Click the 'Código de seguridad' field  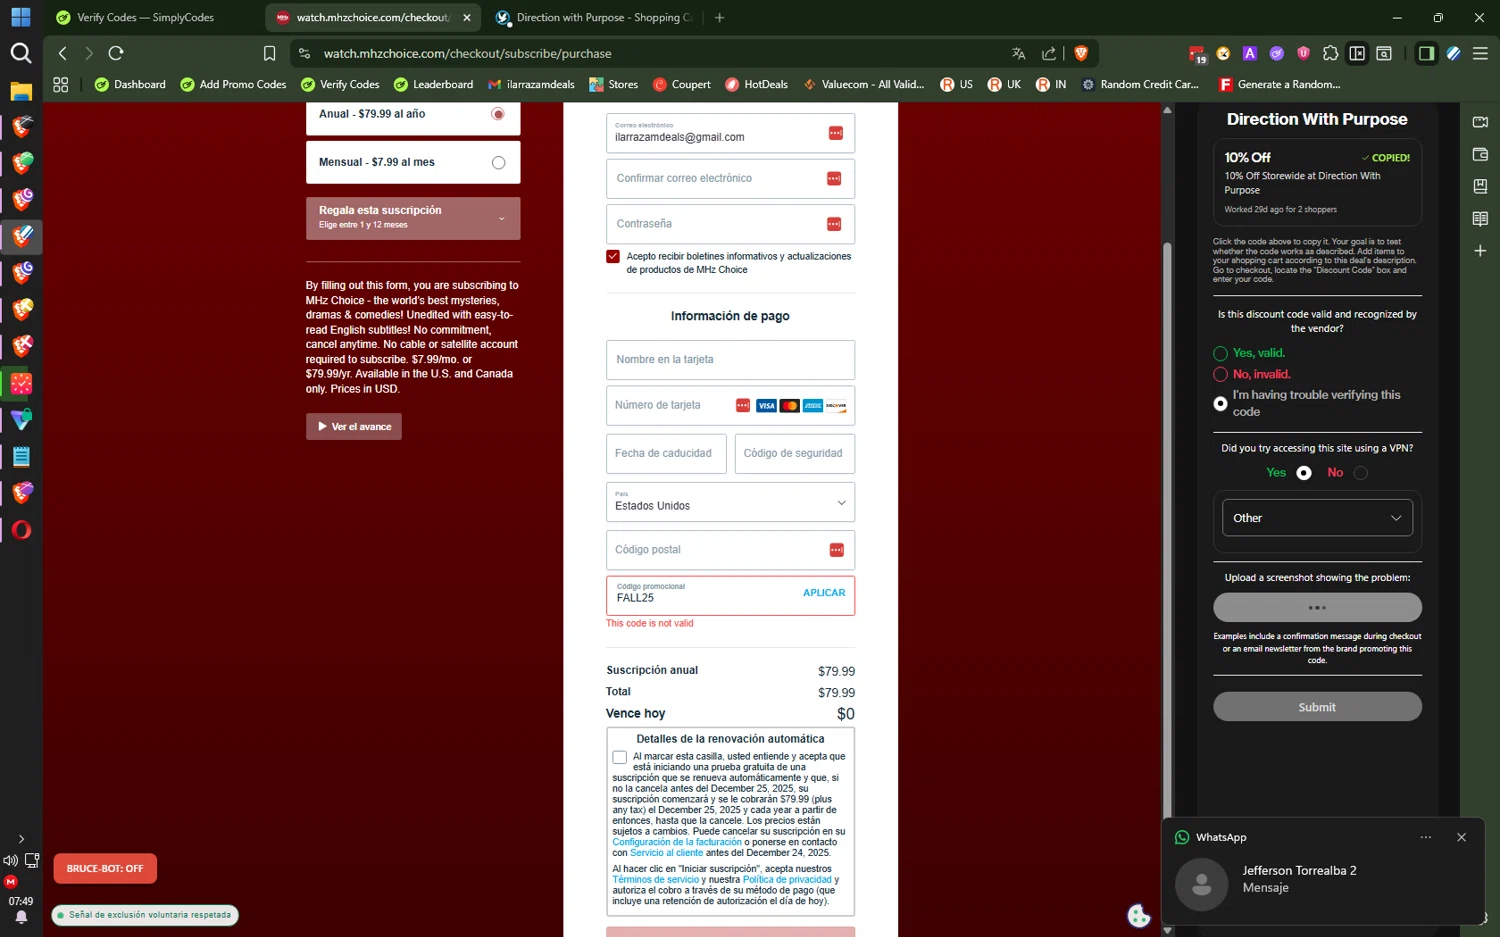tap(794, 453)
